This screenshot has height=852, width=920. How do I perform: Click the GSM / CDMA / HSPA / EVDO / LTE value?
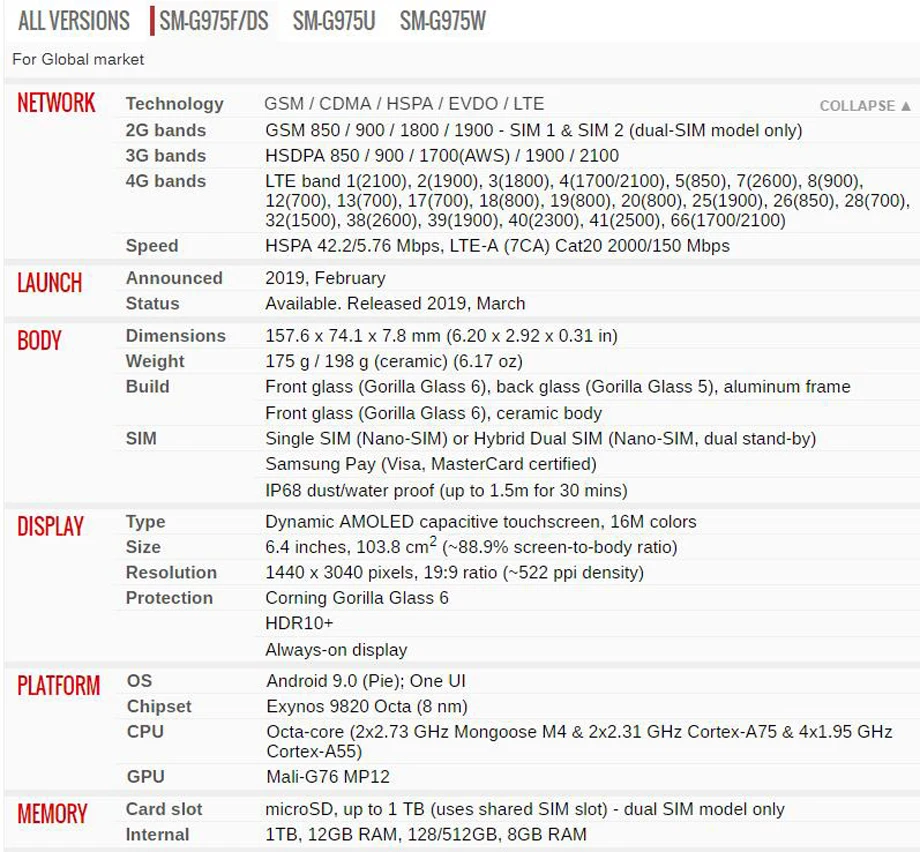404,104
